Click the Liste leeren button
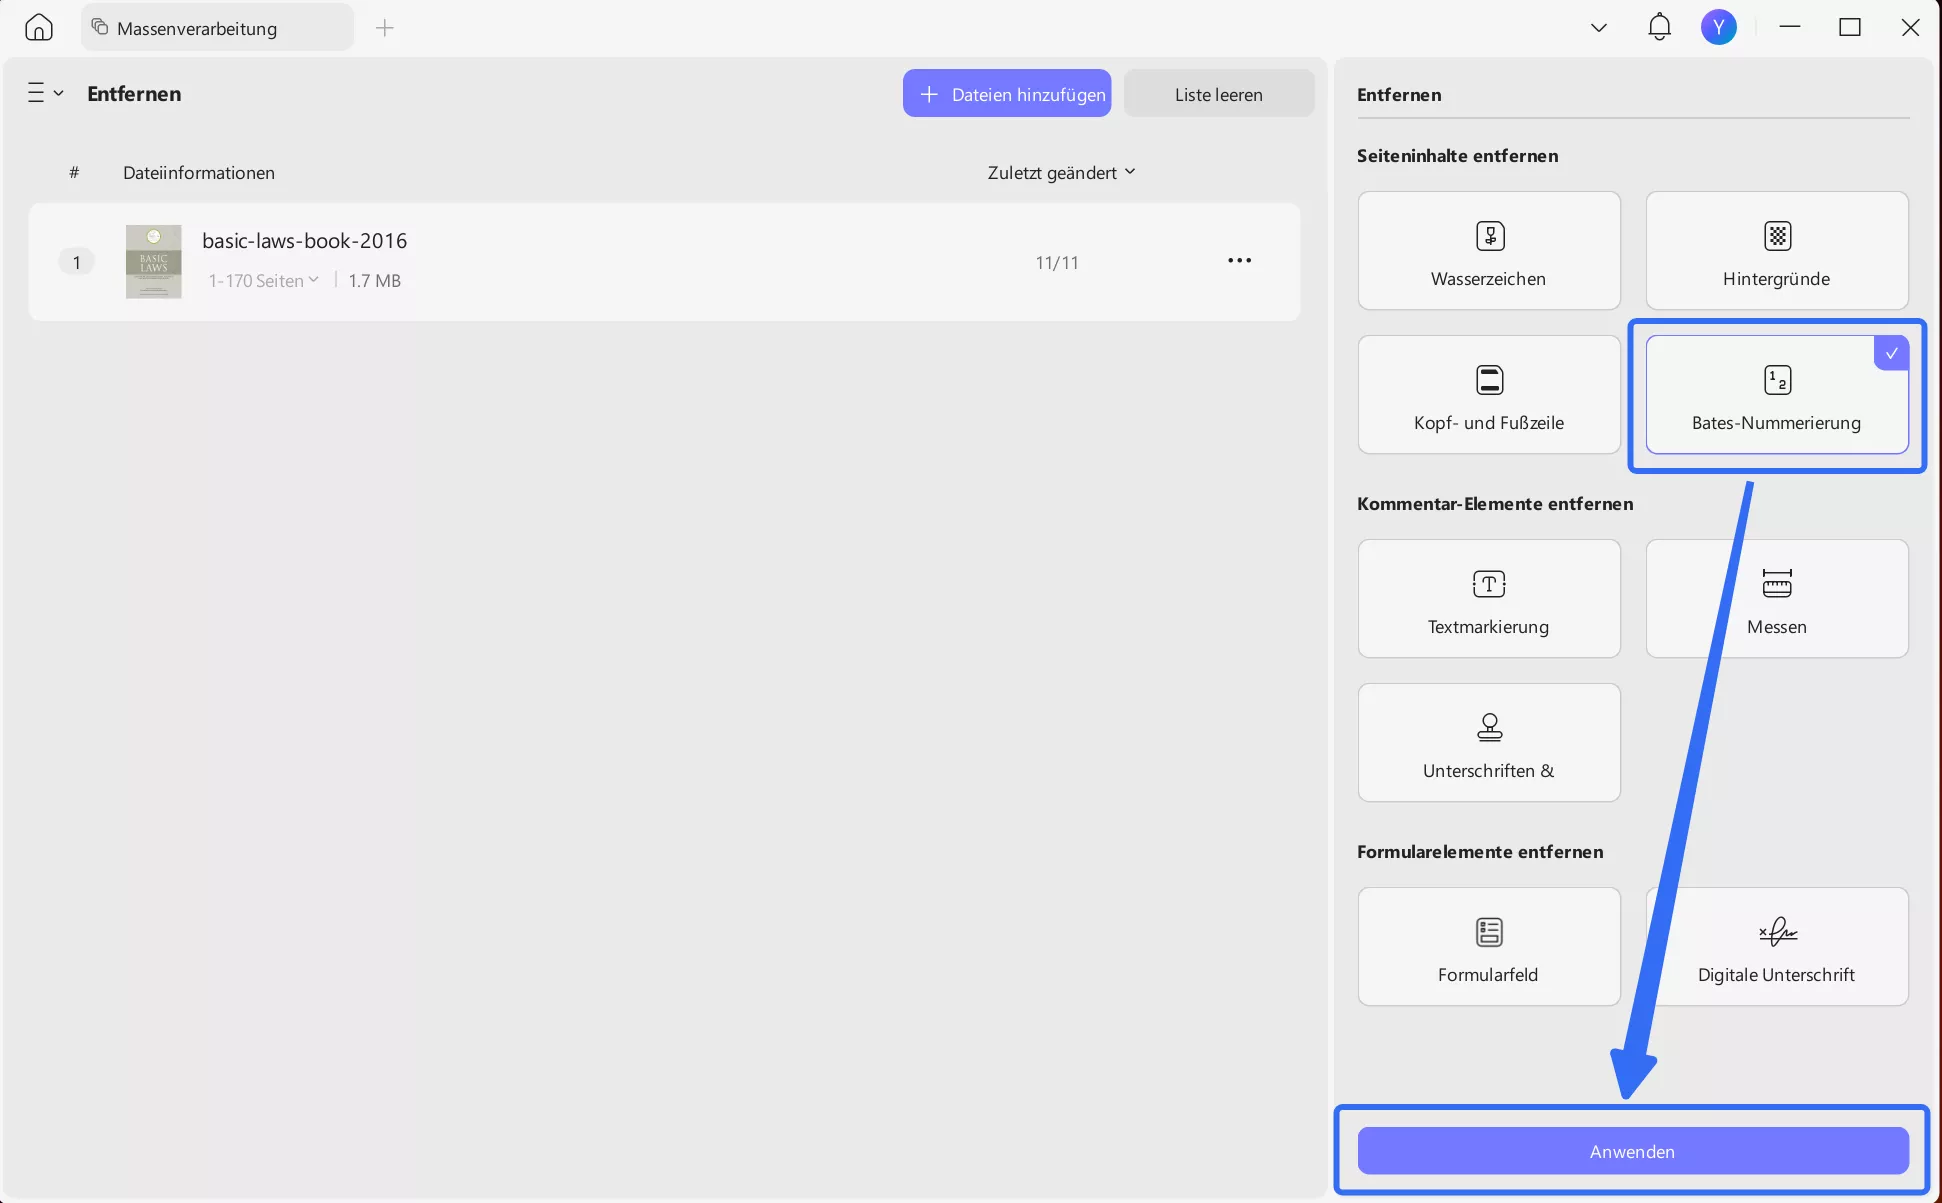 1218,94
